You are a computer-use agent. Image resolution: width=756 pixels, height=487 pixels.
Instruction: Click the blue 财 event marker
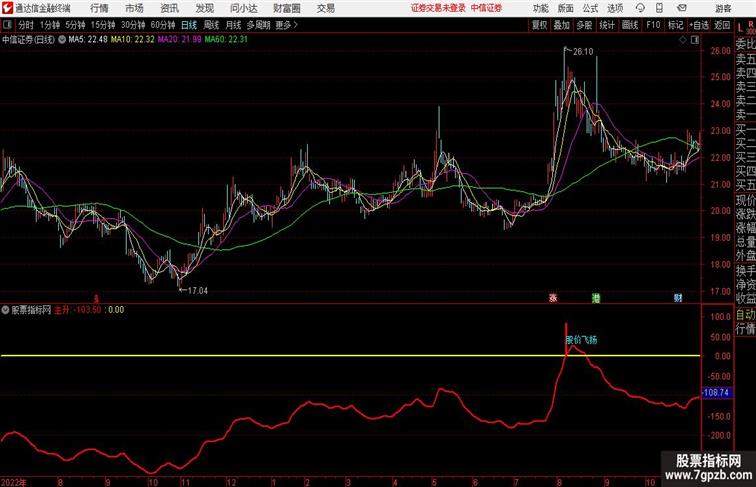point(678,298)
